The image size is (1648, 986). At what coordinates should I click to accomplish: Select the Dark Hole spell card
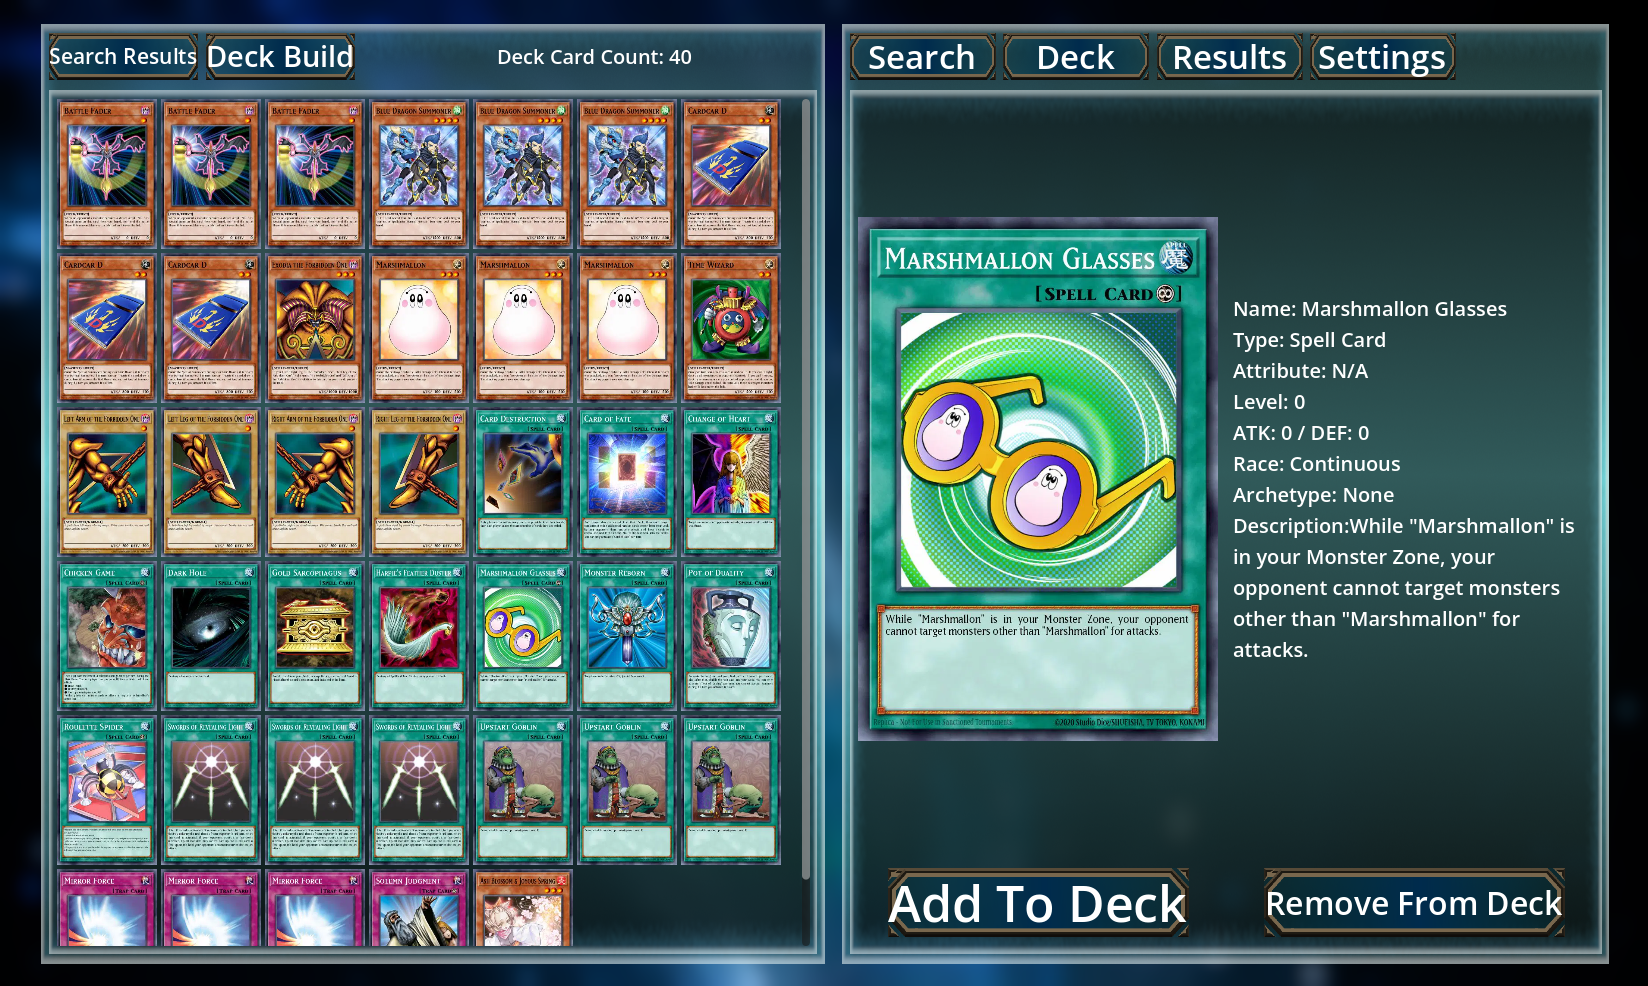210,636
